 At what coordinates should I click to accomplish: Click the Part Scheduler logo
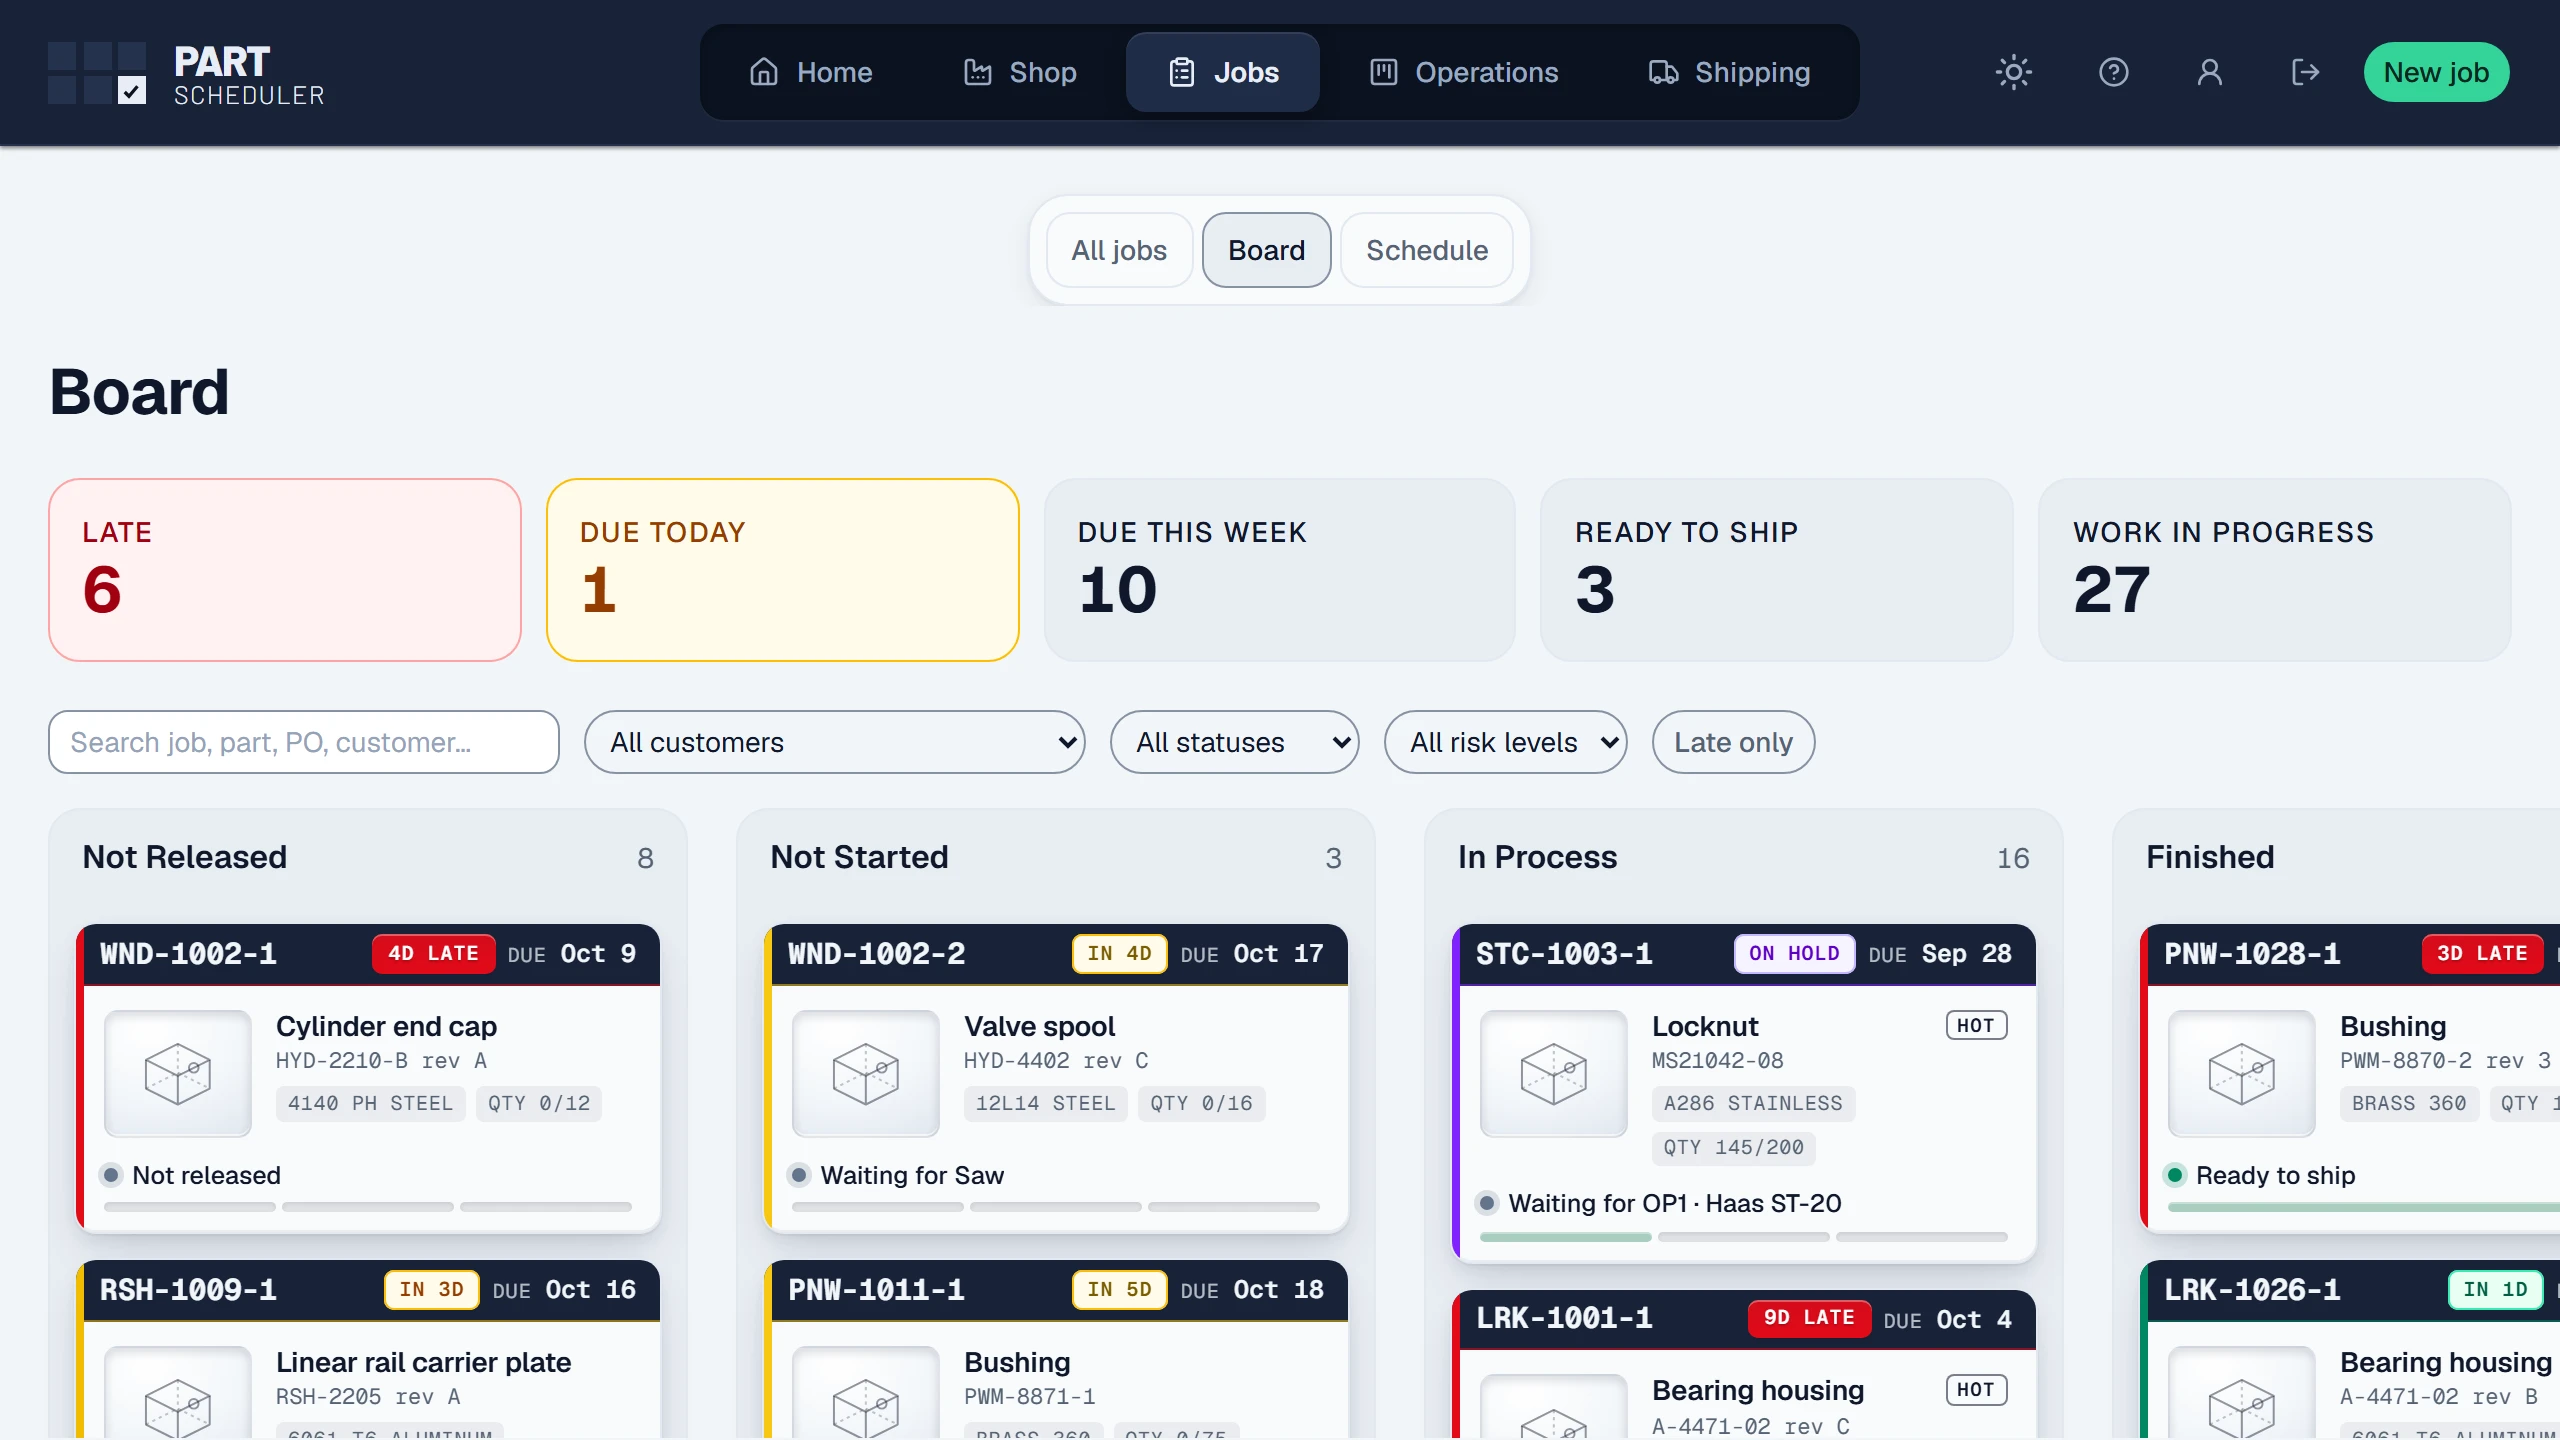(x=186, y=73)
